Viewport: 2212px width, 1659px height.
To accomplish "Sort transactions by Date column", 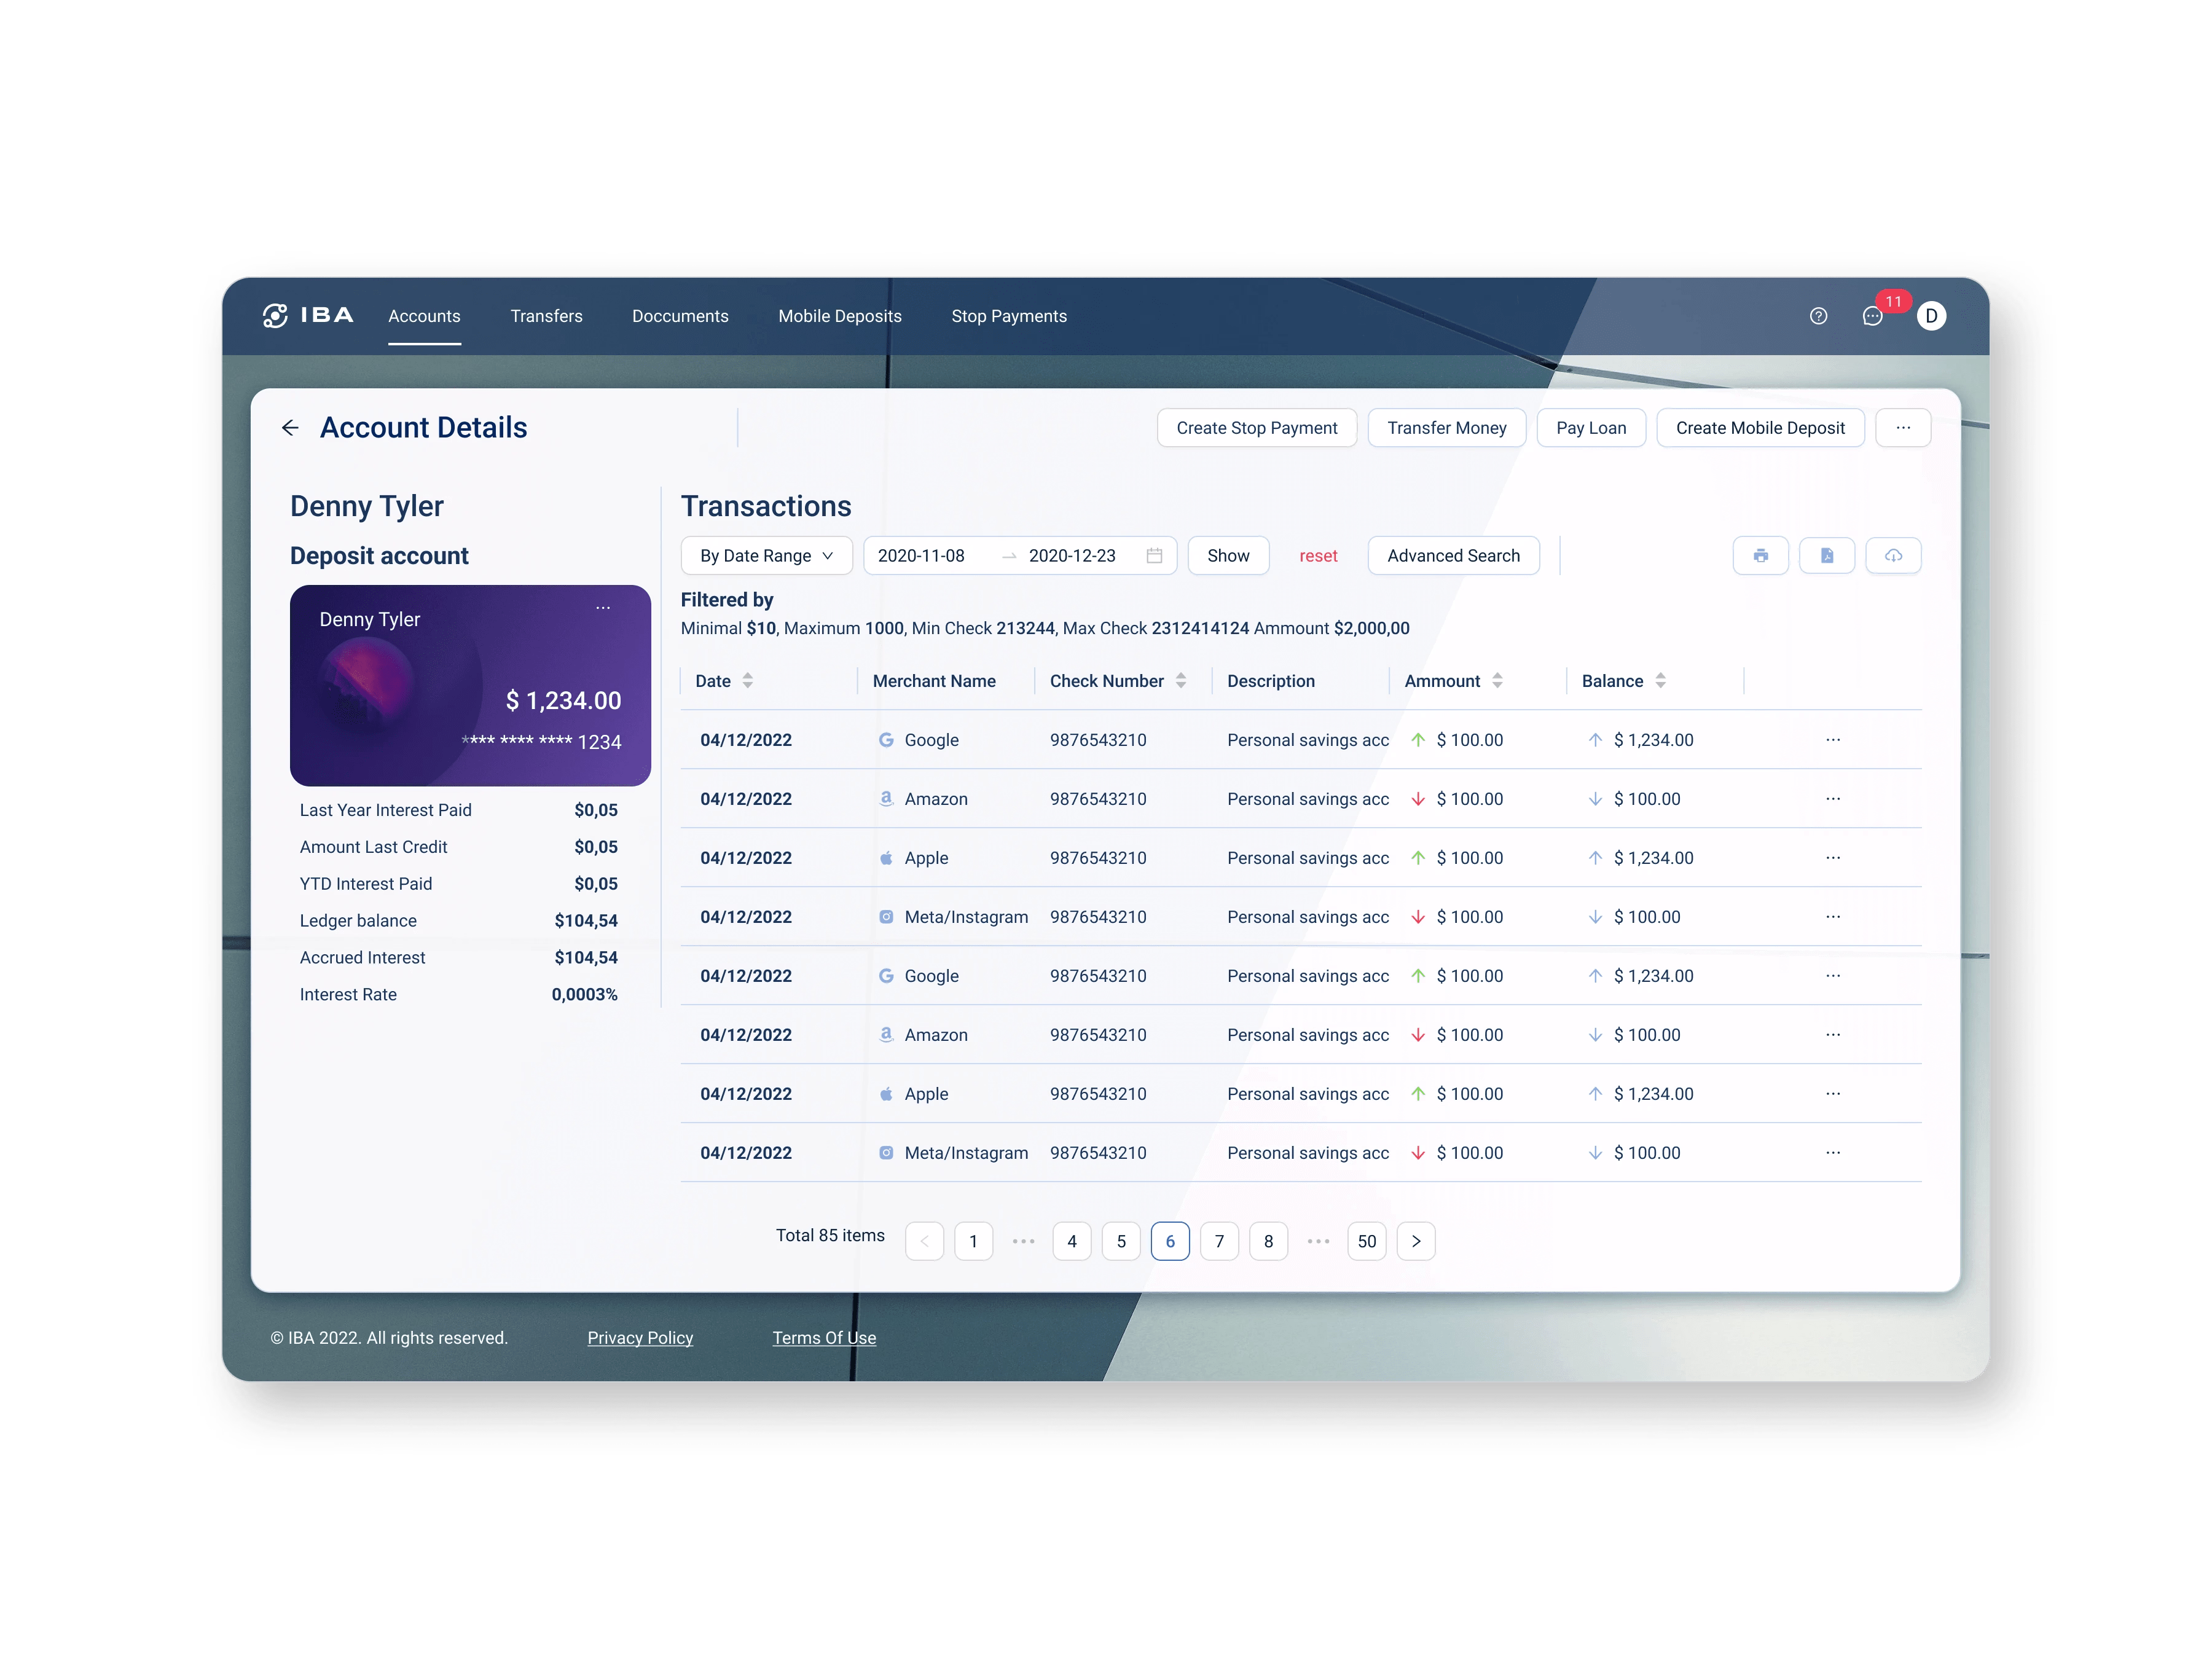I will tap(747, 681).
